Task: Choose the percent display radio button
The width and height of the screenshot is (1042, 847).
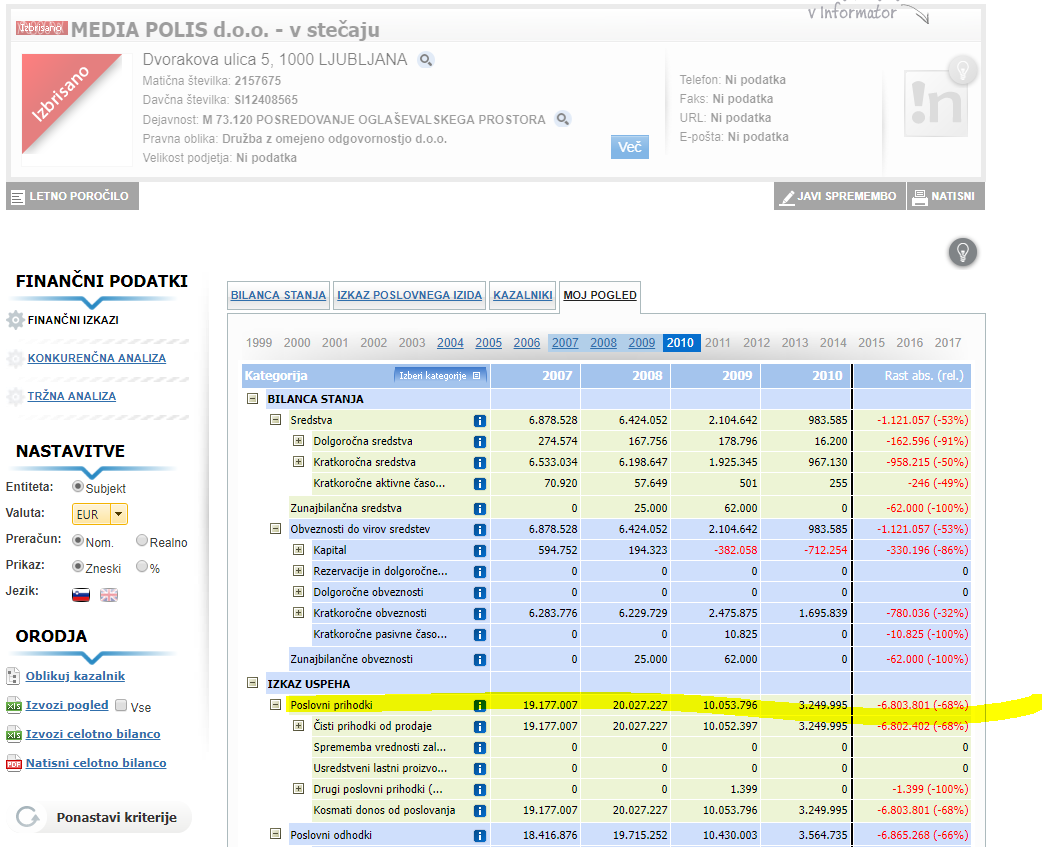Action: tap(142, 566)
